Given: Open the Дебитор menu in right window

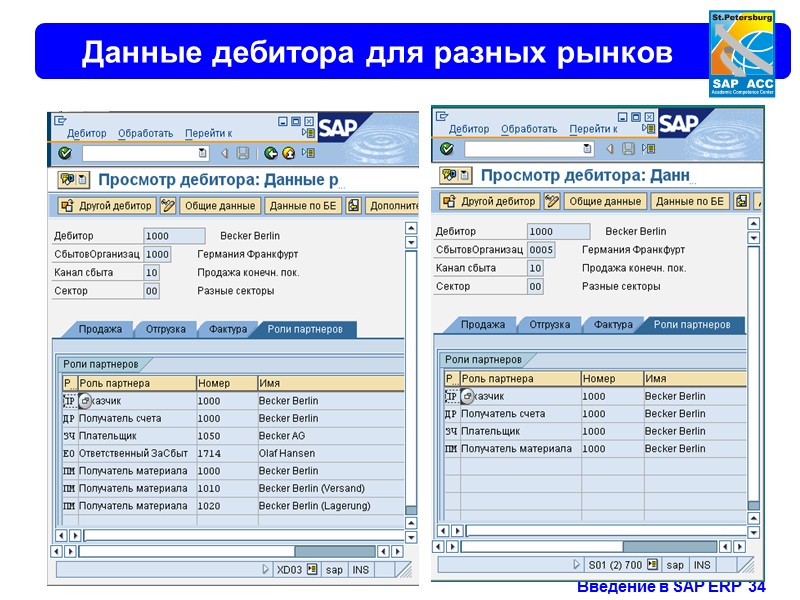Looking at the screenshot, I should pyautogui.click(x=469, y=129).
